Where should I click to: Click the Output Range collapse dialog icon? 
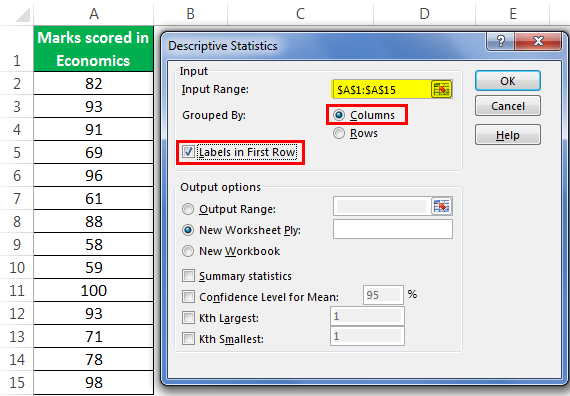click(441, 207)
